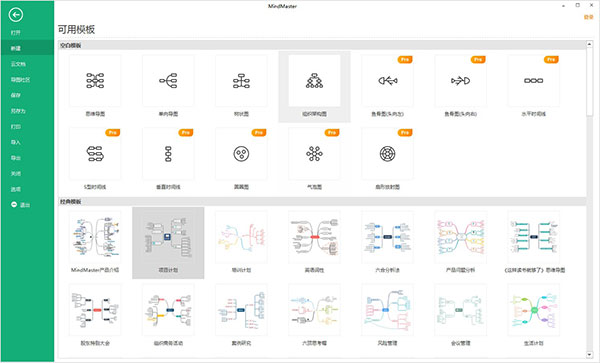Viewport: 600px width, 363px height.
Task: Open the 组织商务活动 template thumbnail
Action: [168, 310]
